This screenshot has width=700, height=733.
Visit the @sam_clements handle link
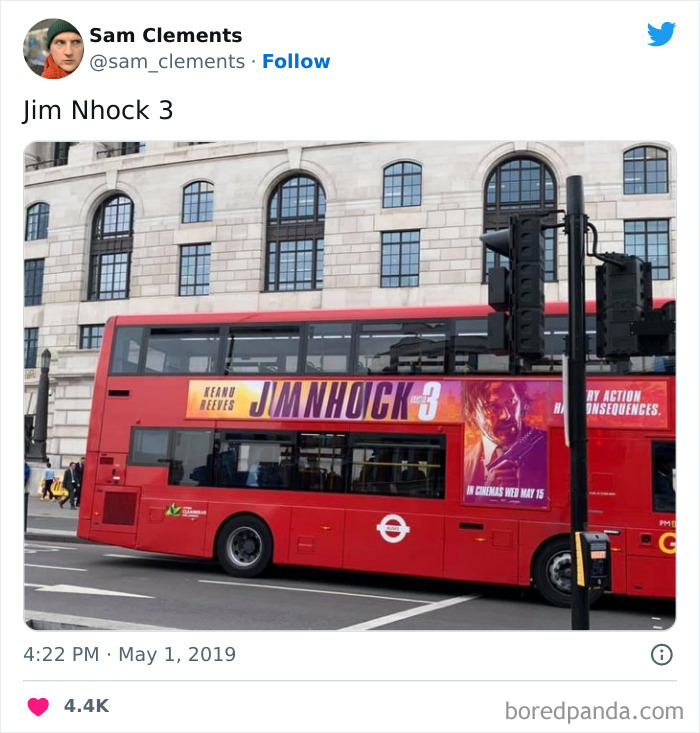[x=167, y=62]
